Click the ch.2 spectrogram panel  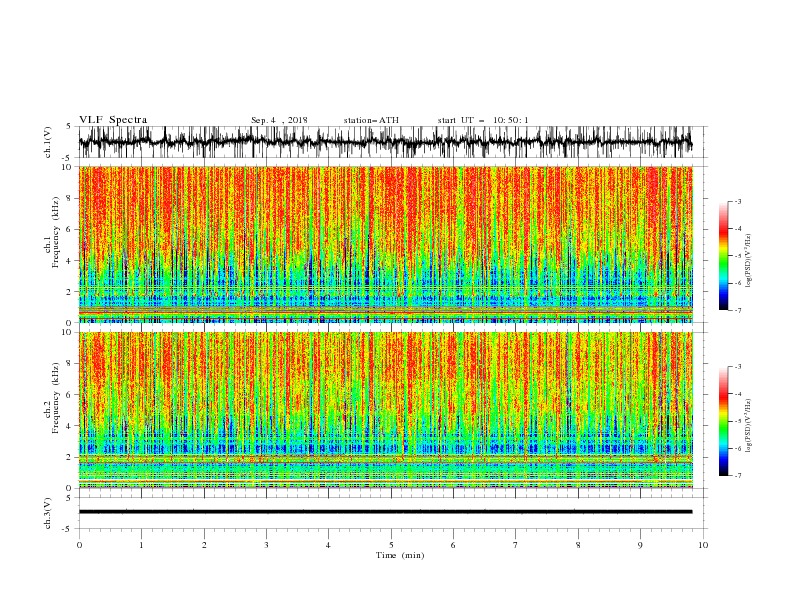386,410
